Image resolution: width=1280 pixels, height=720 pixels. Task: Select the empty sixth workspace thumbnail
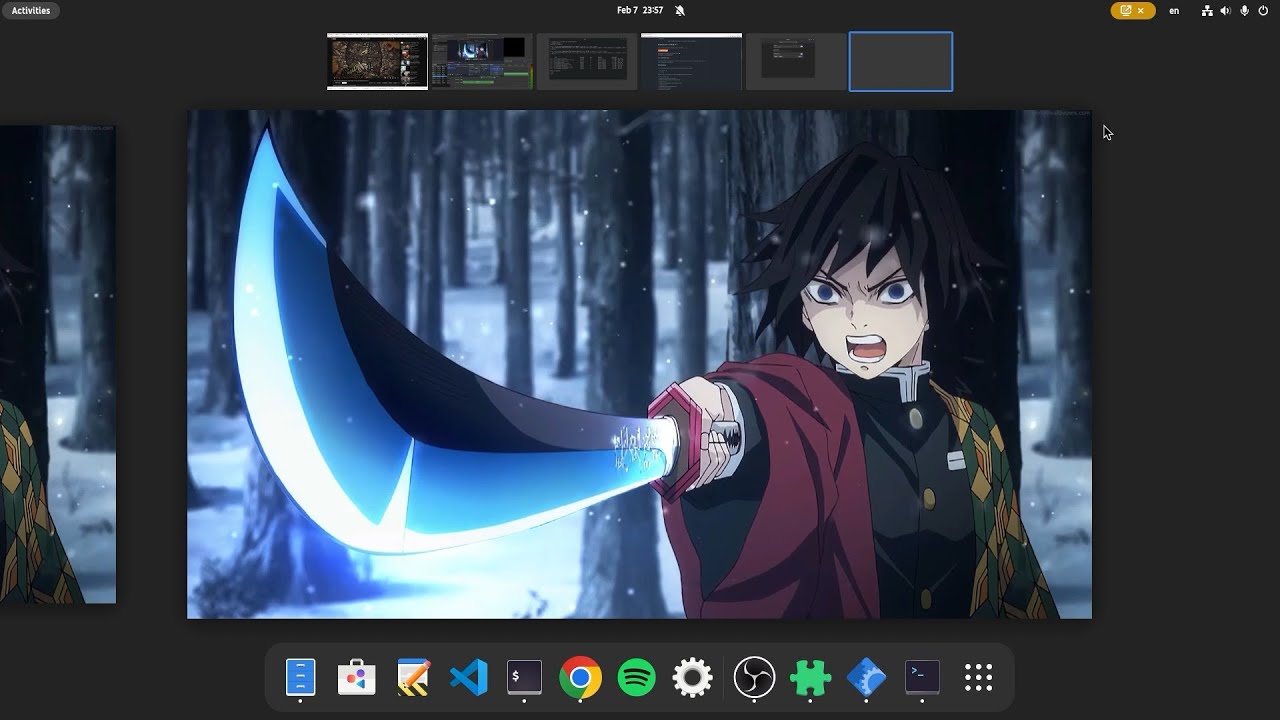tap(901, 62)
